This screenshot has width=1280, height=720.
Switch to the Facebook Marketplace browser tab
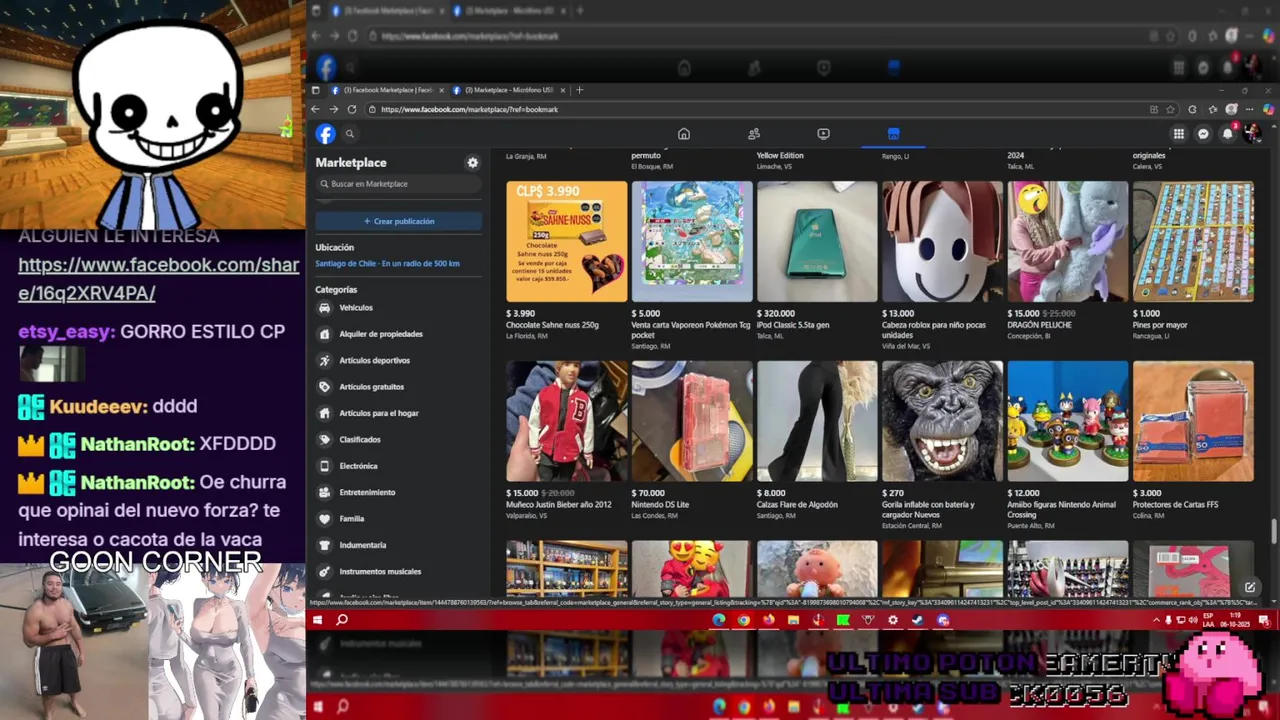tap(387, 90)
